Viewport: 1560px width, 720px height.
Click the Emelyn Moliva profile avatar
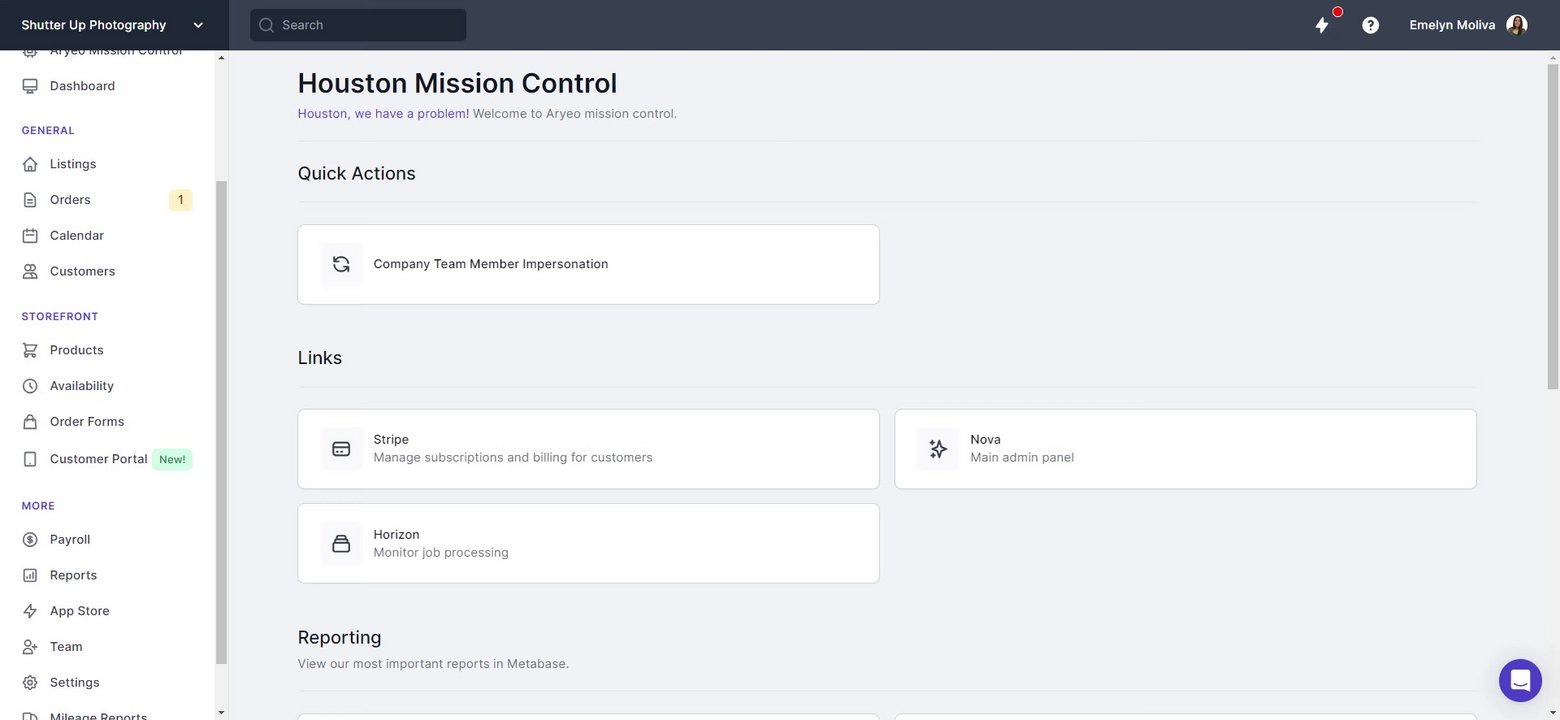[x=1516, y=25]
